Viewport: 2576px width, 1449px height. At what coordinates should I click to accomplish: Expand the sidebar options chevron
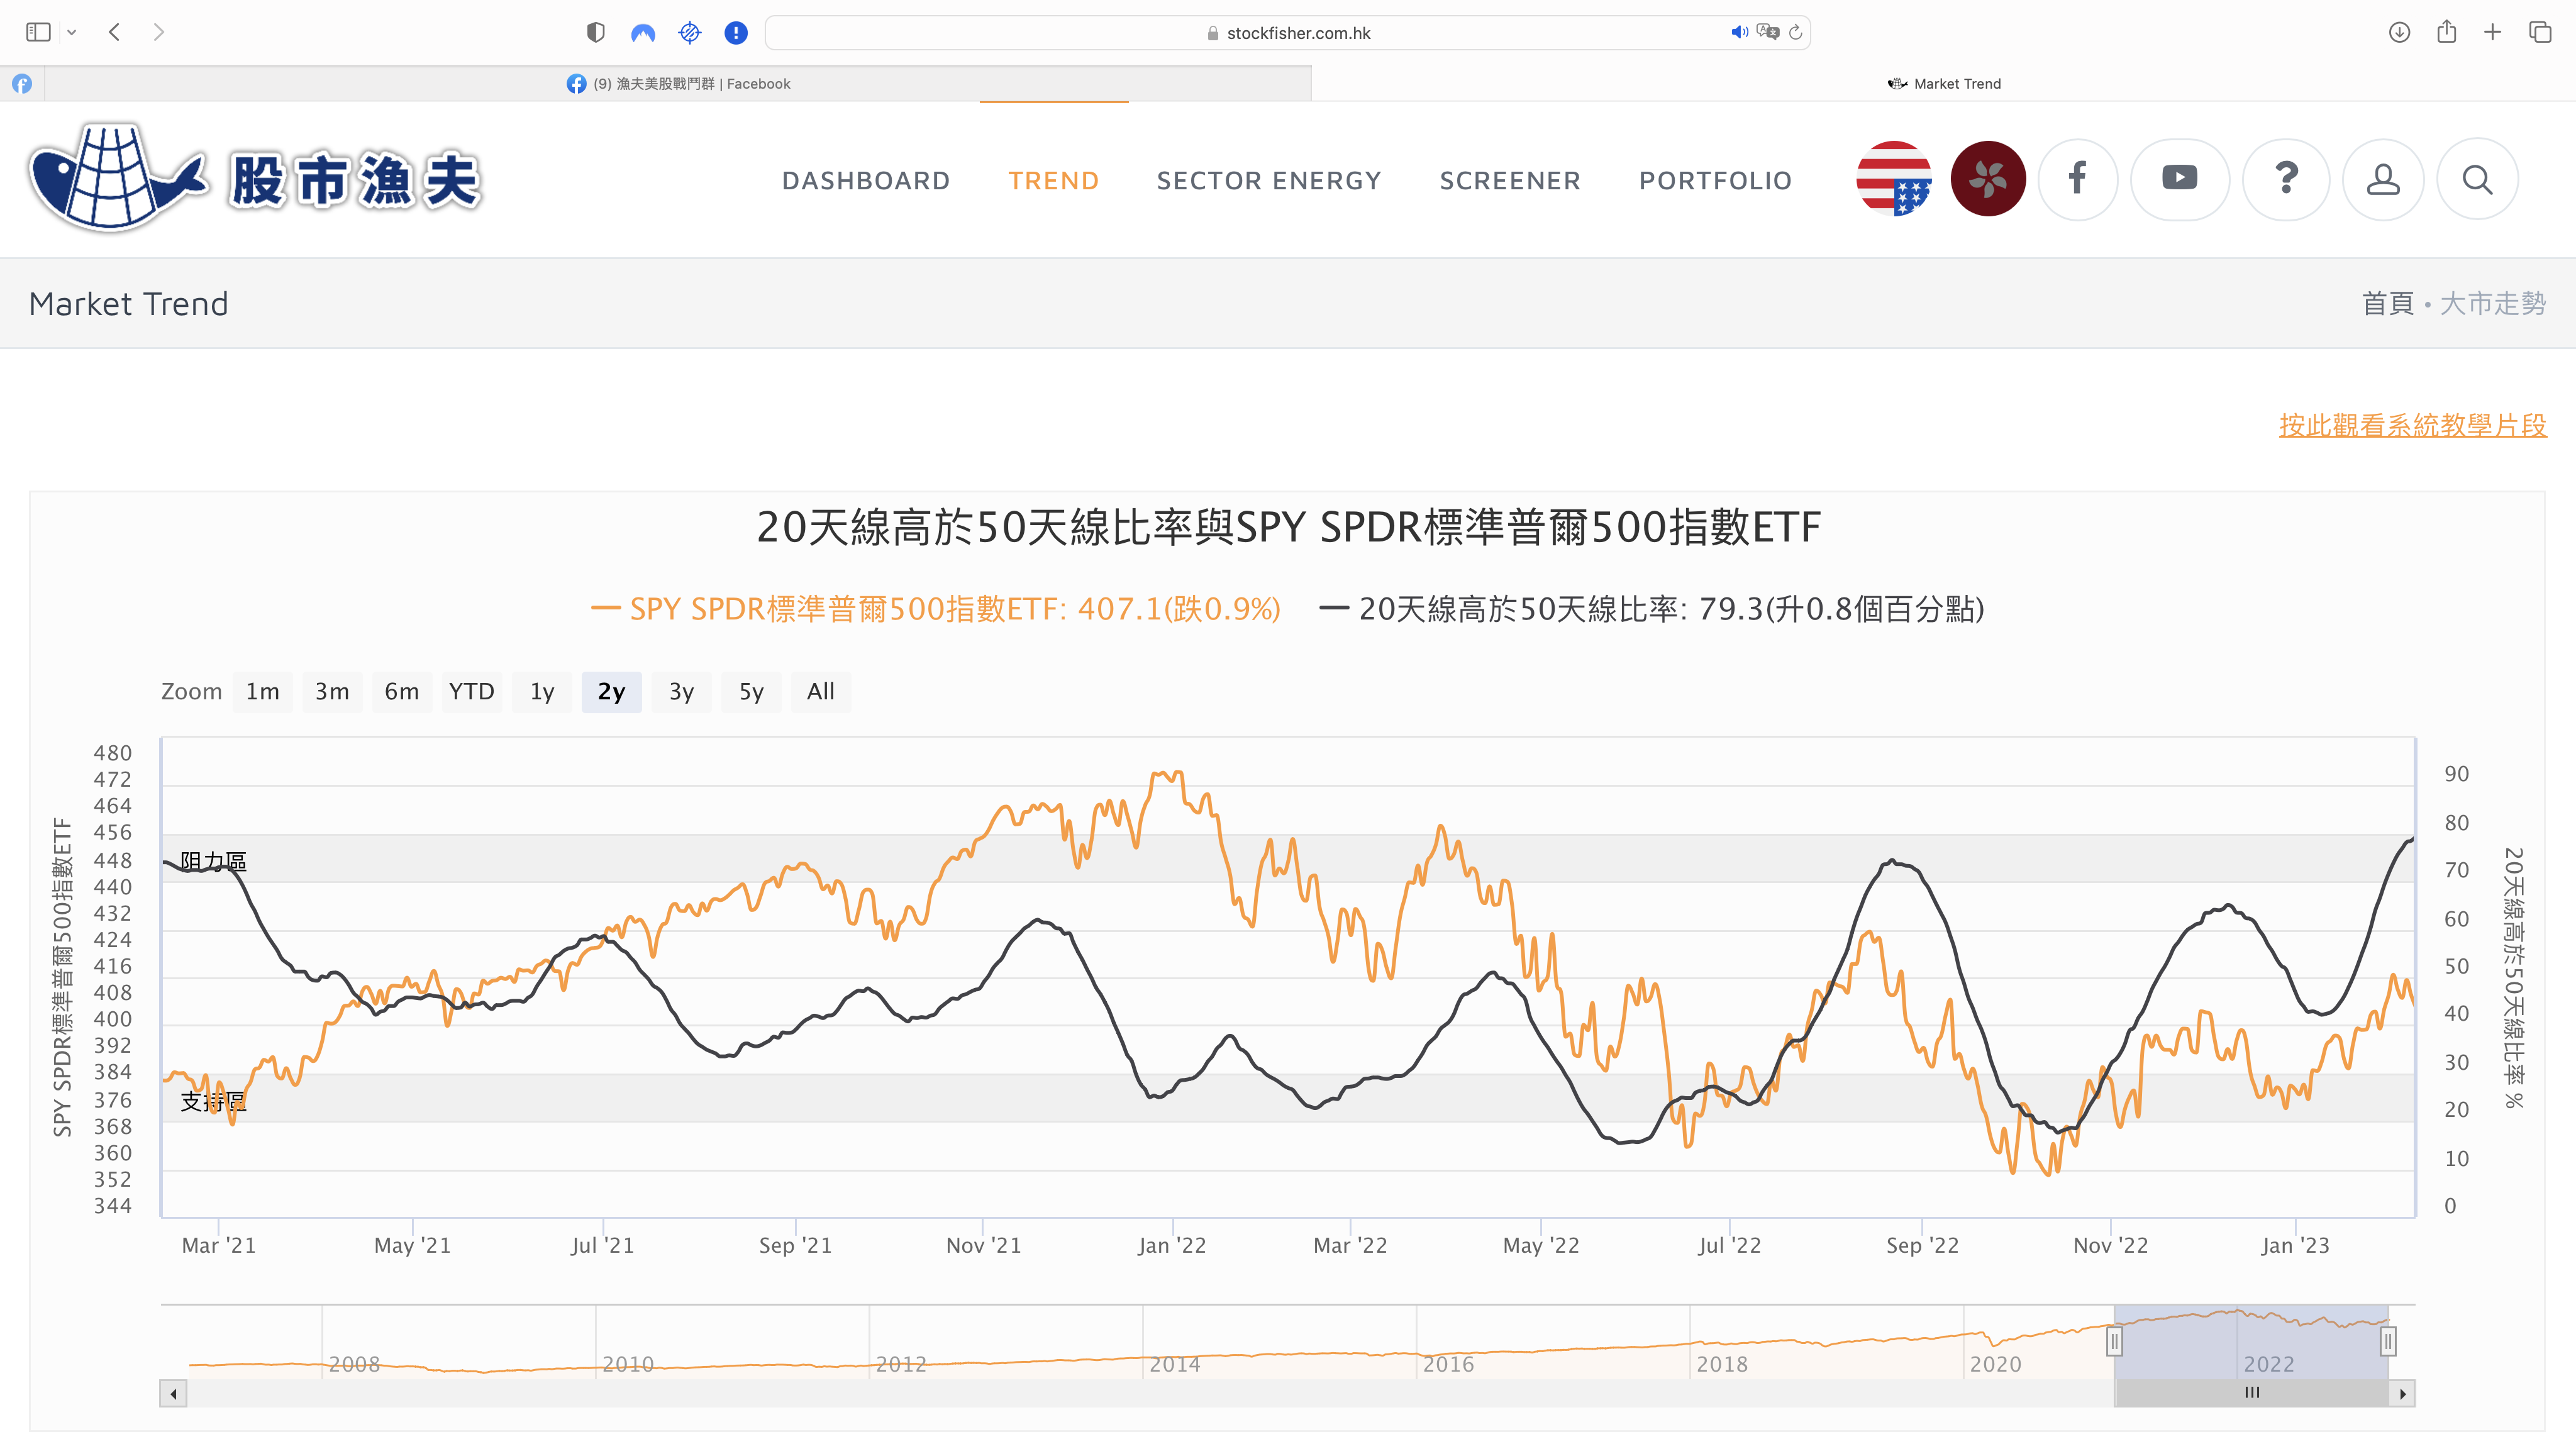click(x=72, y=32)
